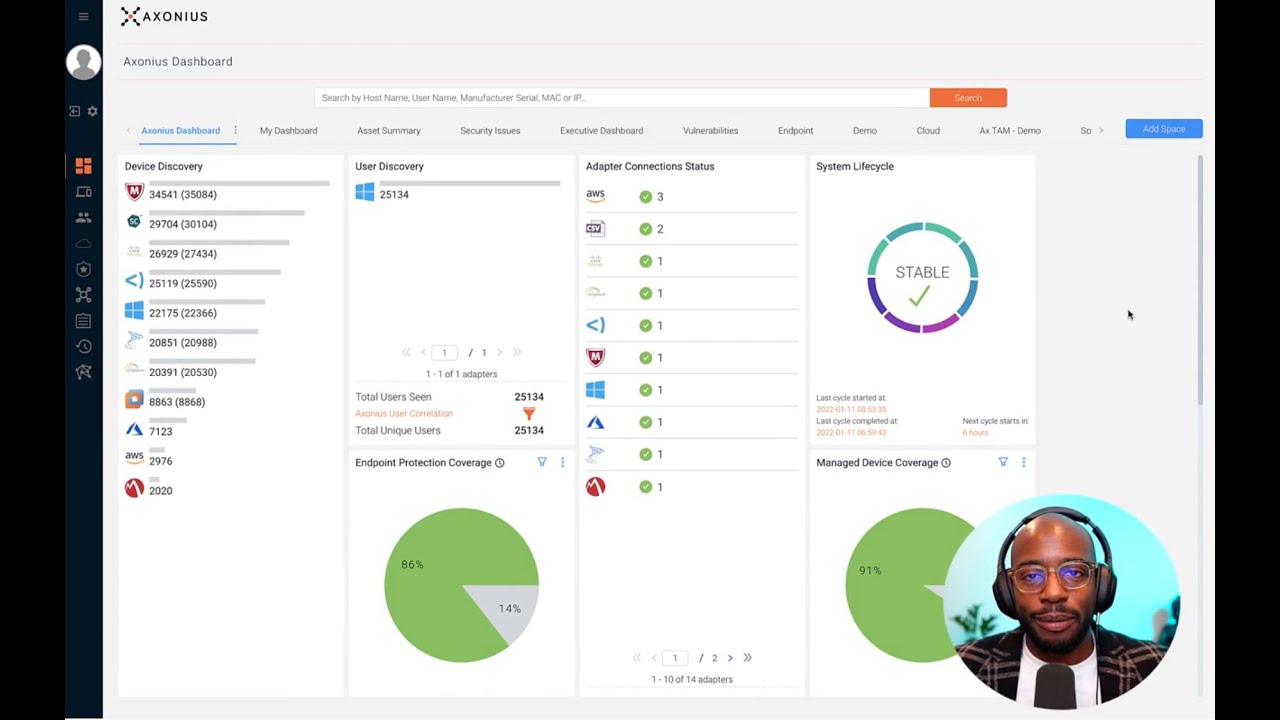Click the 14% gray slice of Endpoint pie
This screenshot has height=720, width=1280.
(x=510, y=607)
